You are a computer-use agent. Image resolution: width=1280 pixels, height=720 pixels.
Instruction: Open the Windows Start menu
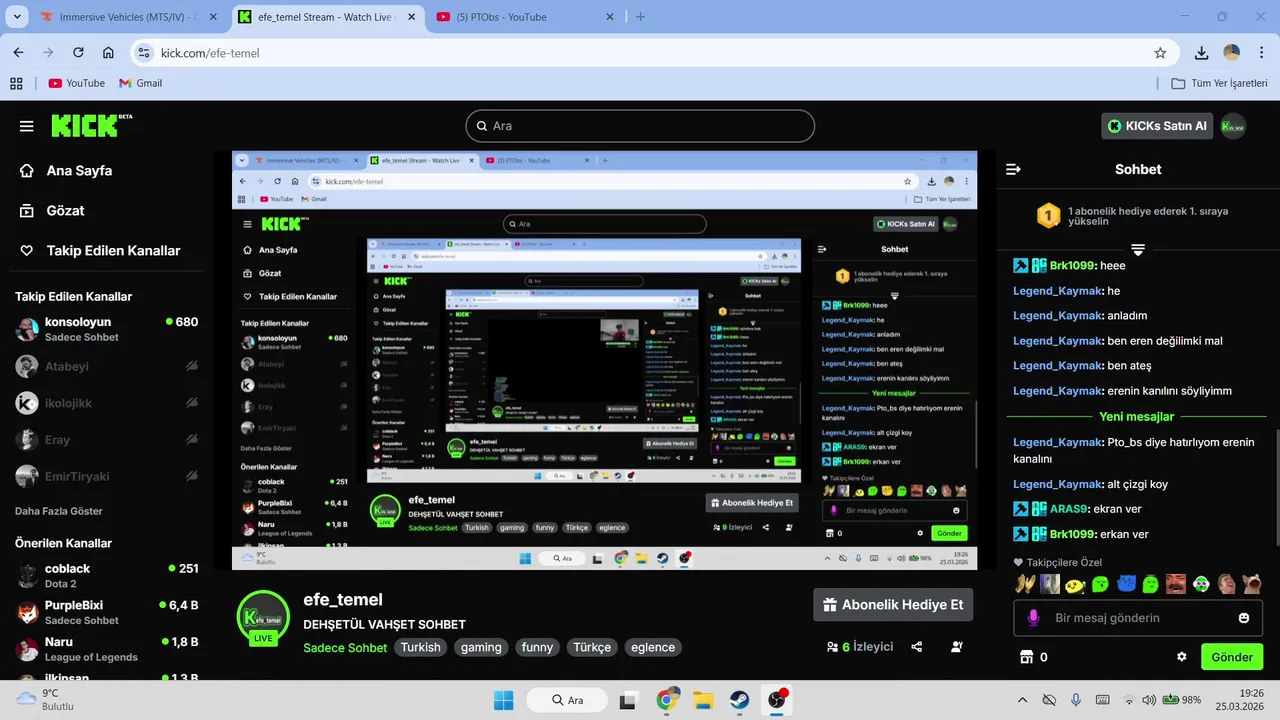click(x=503, y=700)
